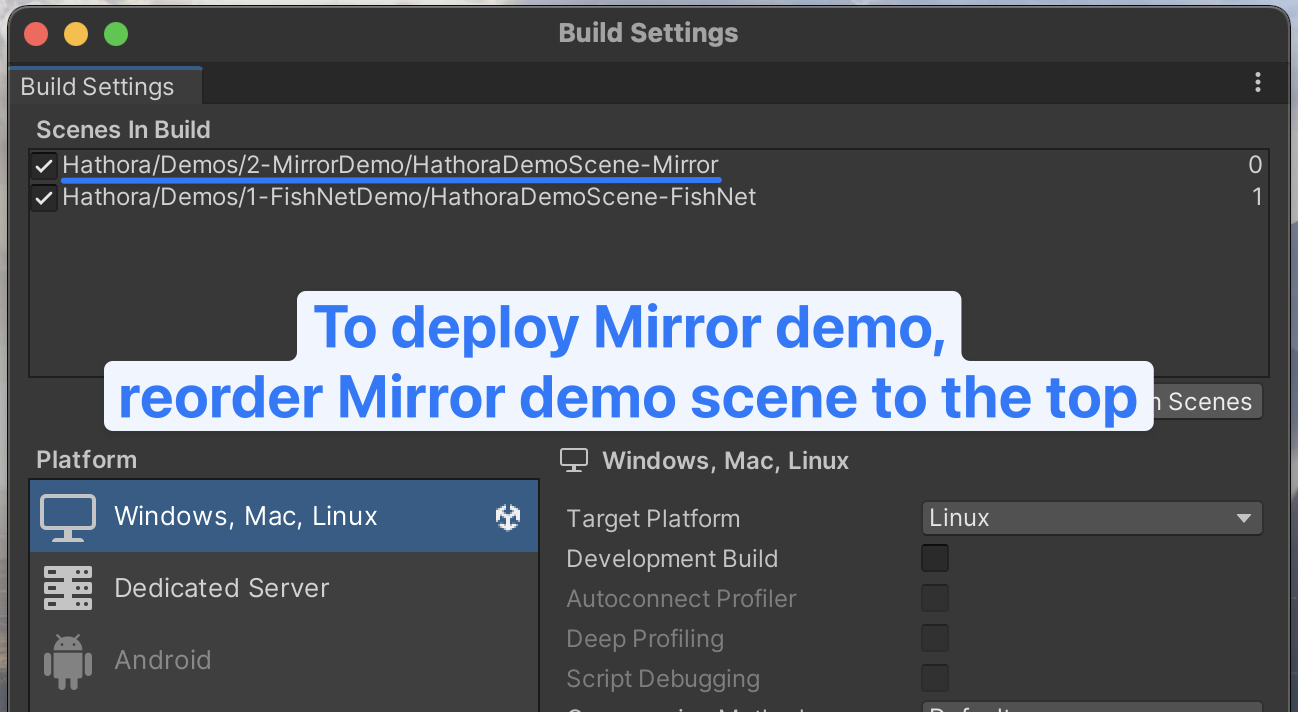Close the Build Settings window with the red button
This screenshot has width=1298, height=712.
click(x=37, y=34)
